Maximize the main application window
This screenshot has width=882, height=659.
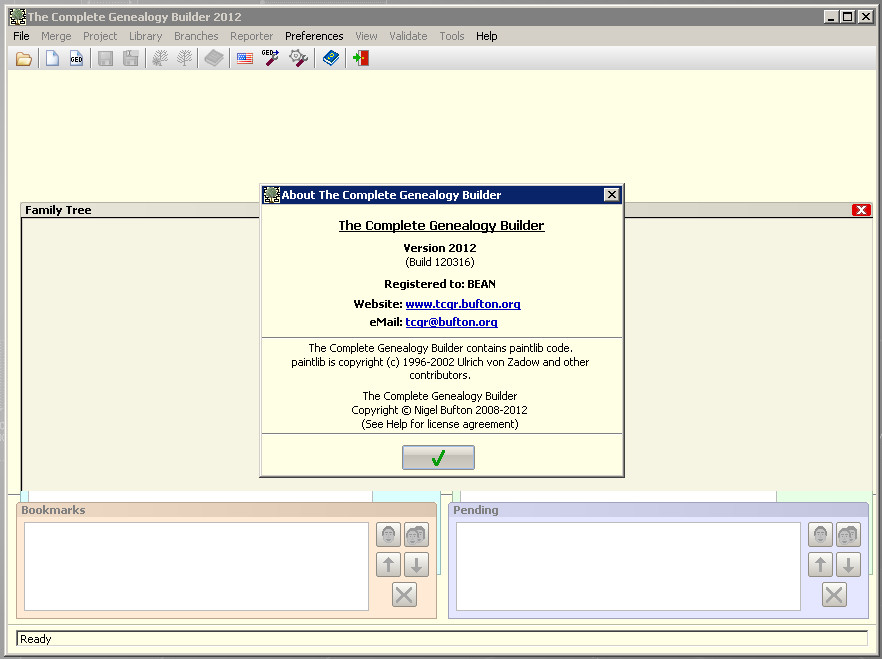(848, 17)
